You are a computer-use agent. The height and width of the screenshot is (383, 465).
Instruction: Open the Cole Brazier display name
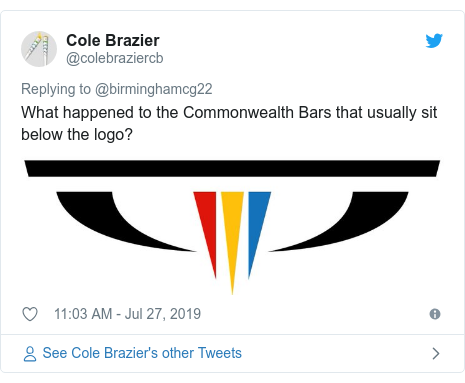(113, 40)
